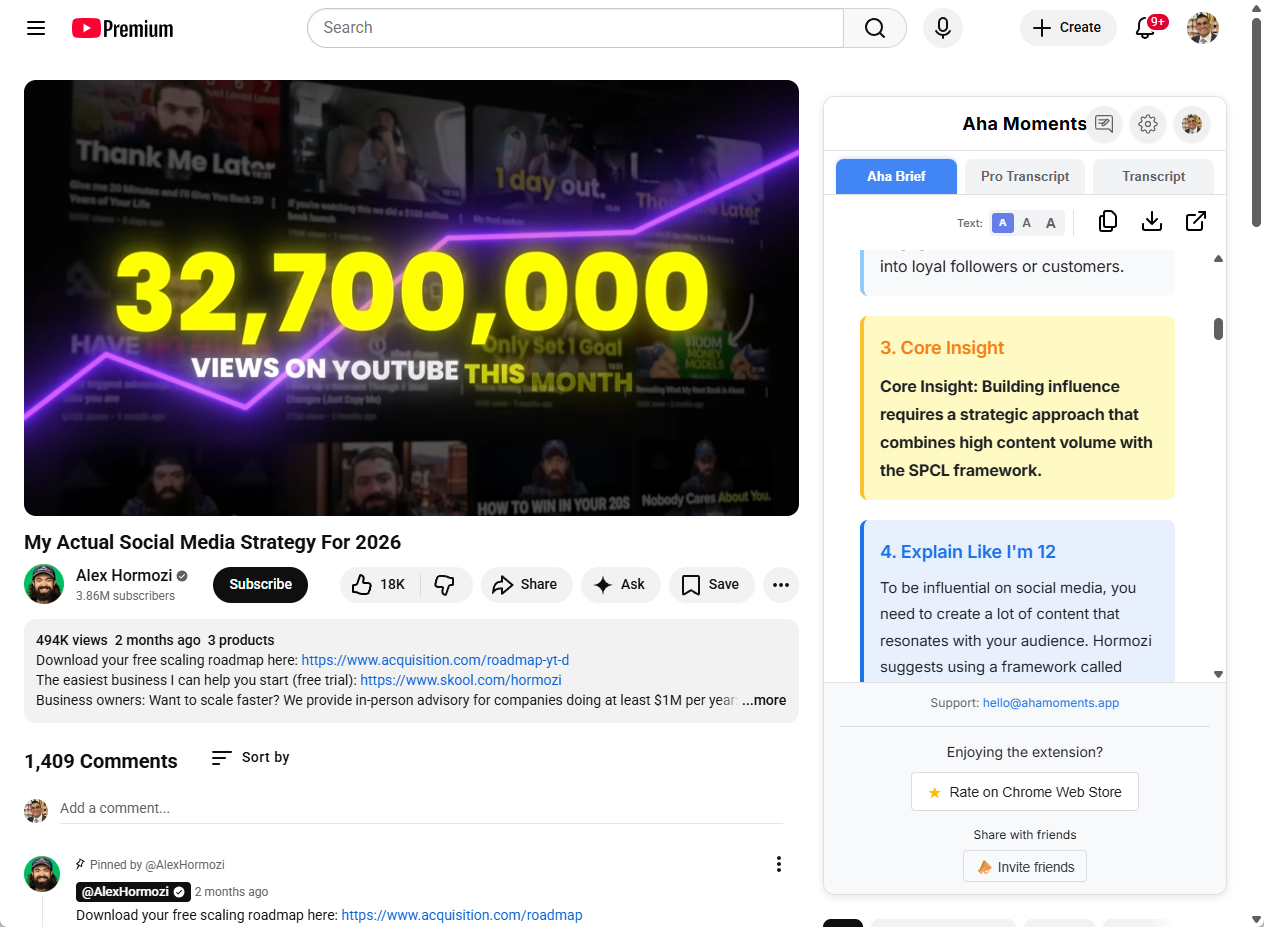This screenshot has height=927, width=1264.
Task: Open skool.com/hormozi link
Action: [461, 680]
